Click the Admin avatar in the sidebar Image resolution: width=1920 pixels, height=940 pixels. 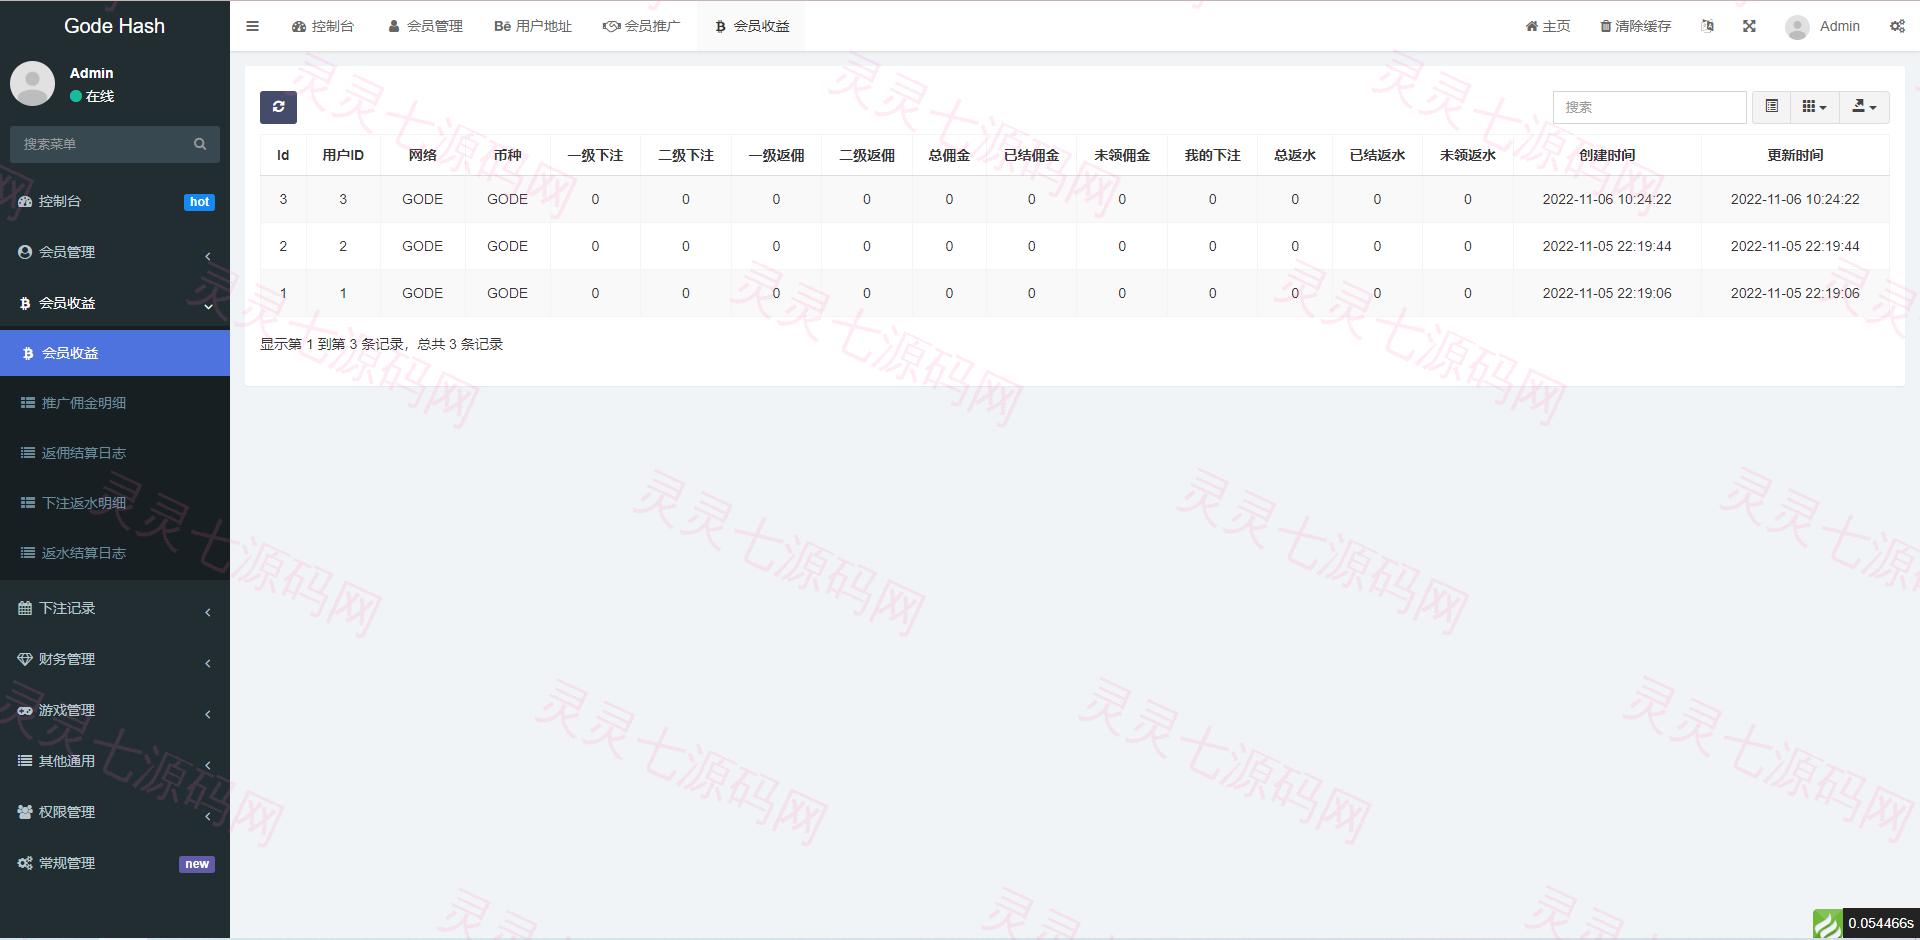click(32, 83)
